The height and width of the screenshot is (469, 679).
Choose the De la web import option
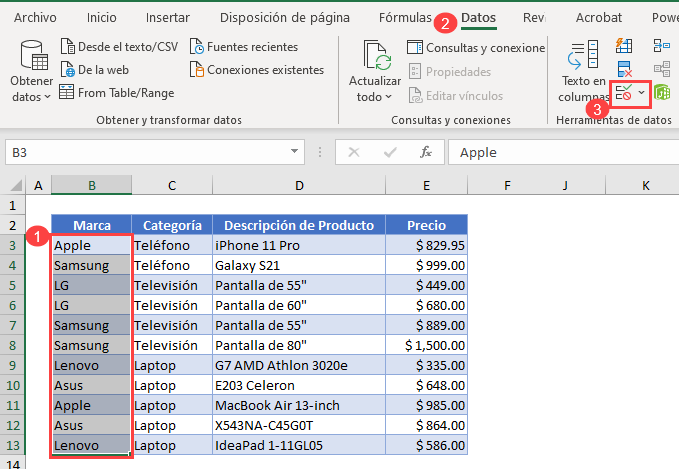pyautogui.click(x=94, y=70)
